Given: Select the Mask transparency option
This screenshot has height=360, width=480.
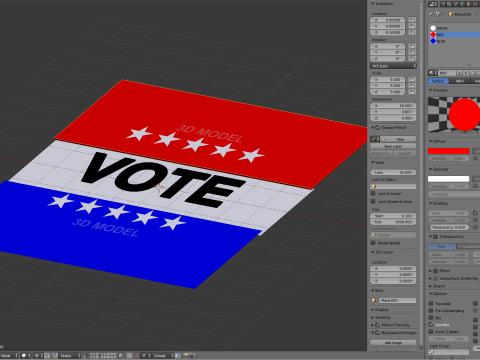Looking at the screenshot, I should (442, 246).
